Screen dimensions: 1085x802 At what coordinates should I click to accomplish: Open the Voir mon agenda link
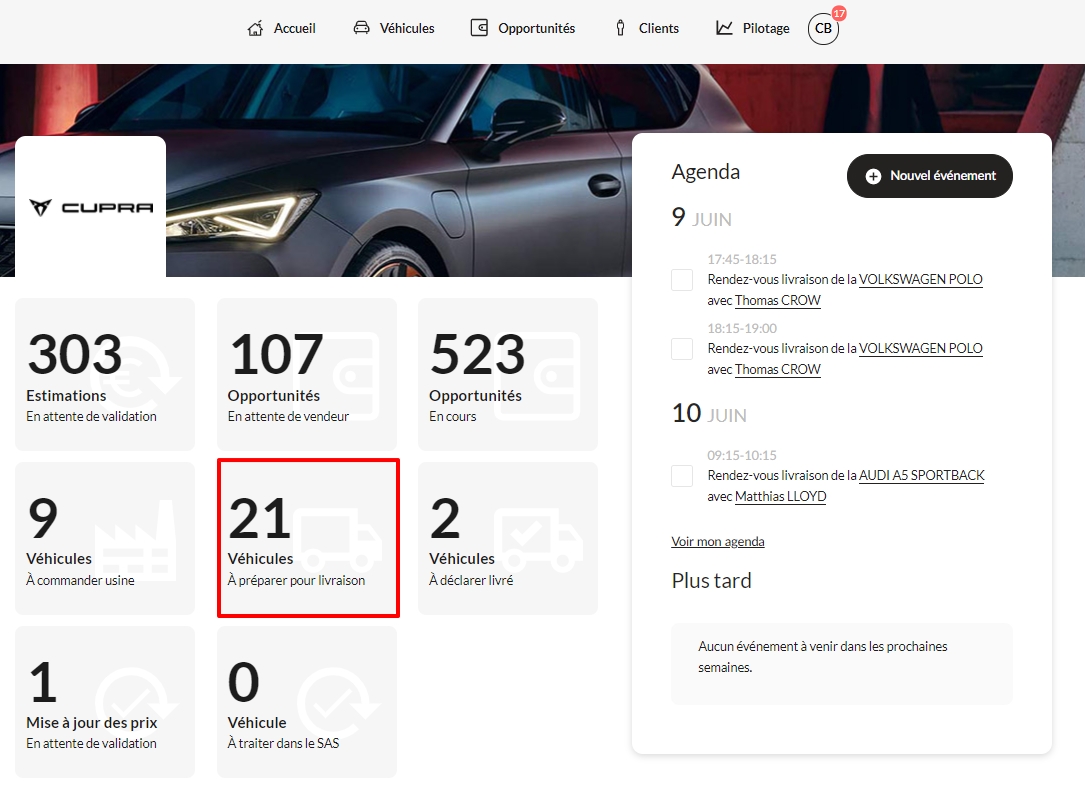click(718, 542)
